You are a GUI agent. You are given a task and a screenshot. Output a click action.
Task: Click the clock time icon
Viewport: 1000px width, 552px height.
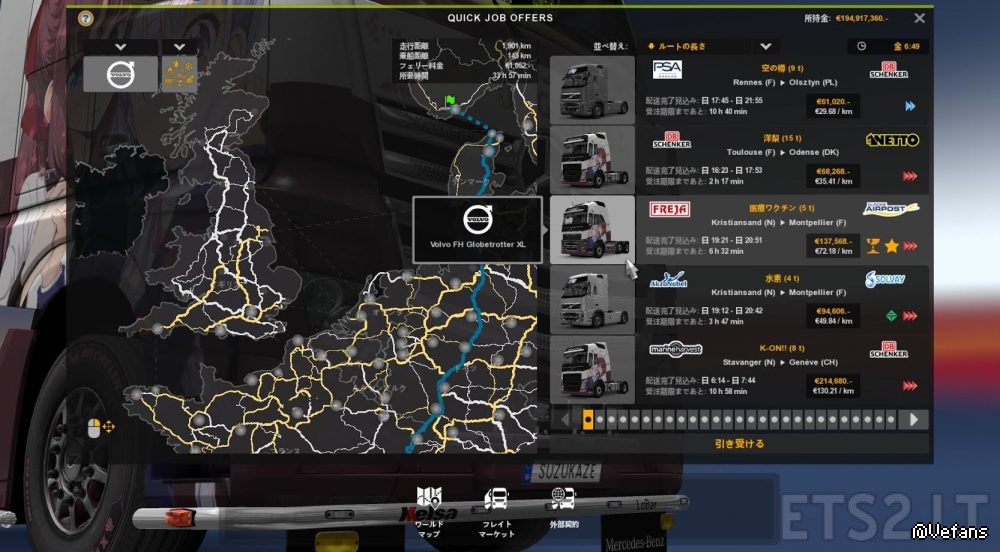tap(861, 46)
